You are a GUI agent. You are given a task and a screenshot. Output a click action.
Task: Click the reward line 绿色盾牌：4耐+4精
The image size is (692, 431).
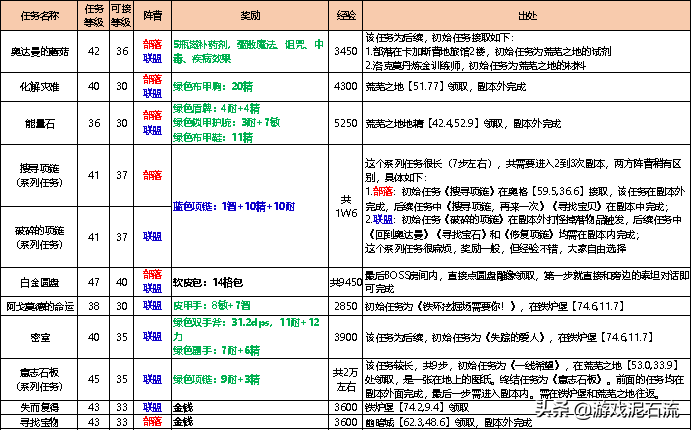coord(216,109)
